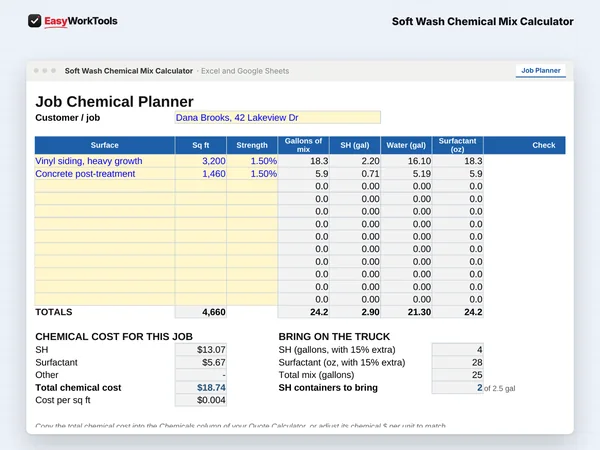The width and height of the screenshot is (600, 450).
Task: Click the BRING ON THE TRUCK heading
Action: point(334,337)
